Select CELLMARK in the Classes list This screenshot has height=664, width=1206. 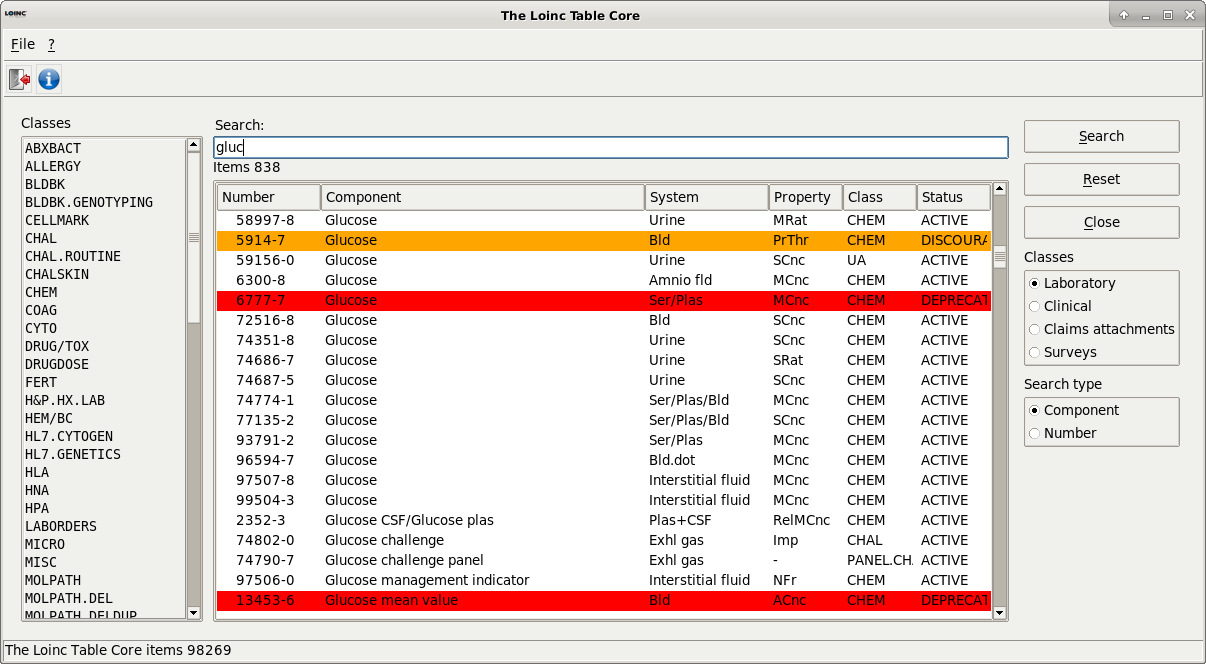click(104, 220)
